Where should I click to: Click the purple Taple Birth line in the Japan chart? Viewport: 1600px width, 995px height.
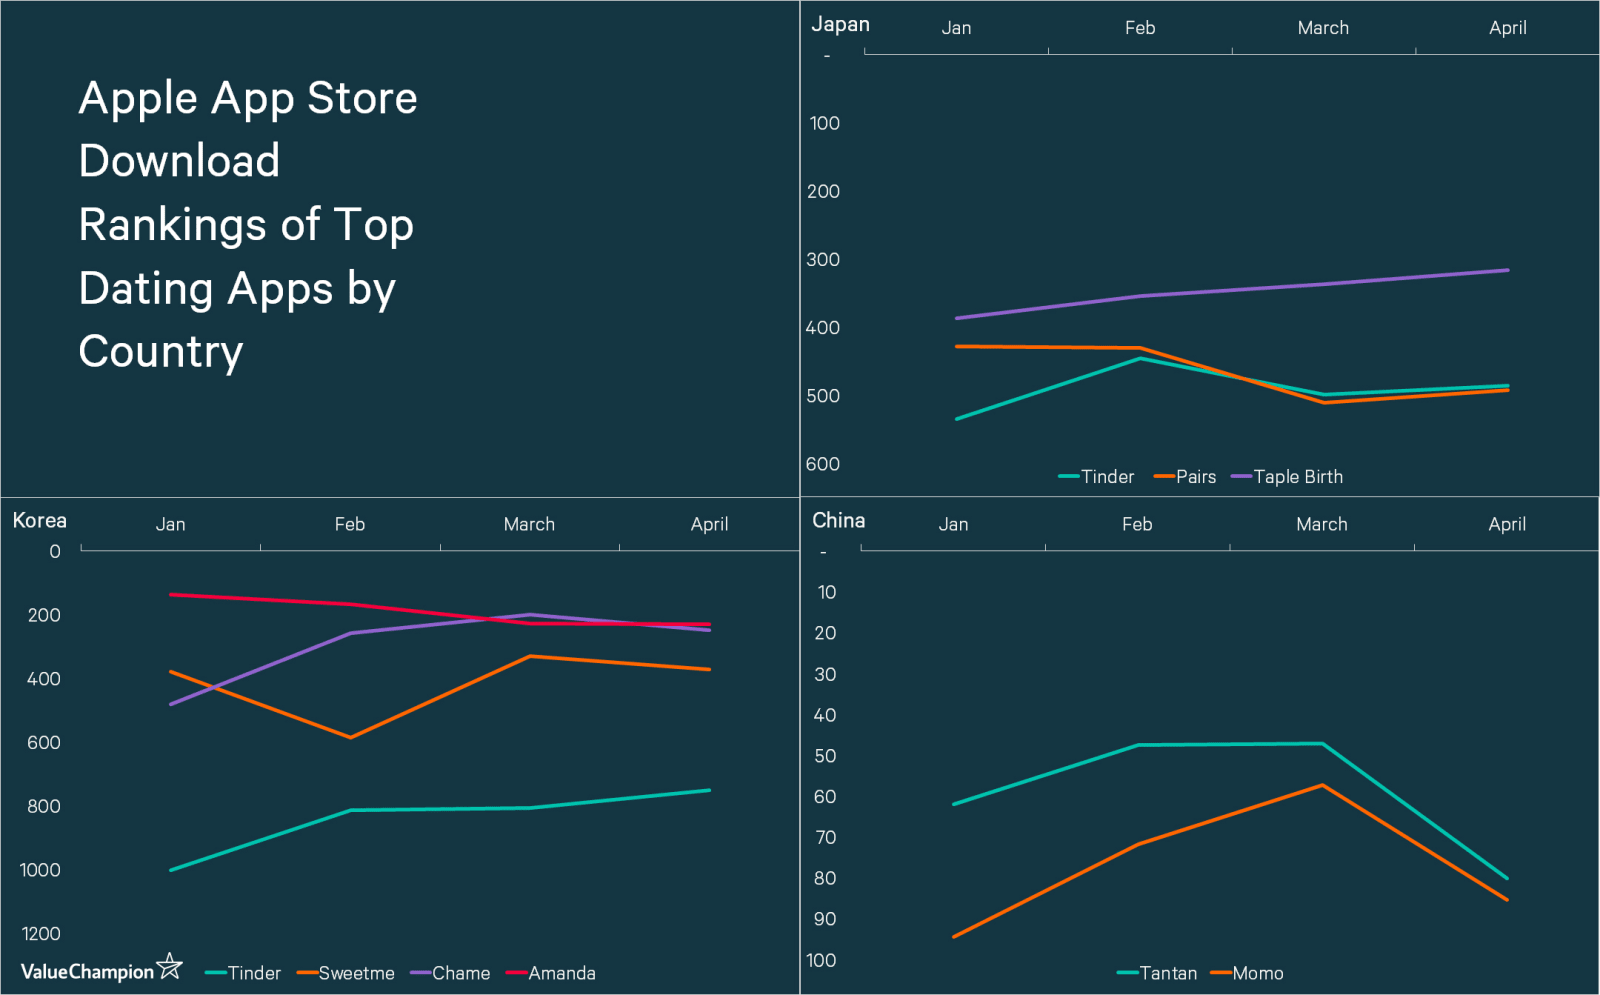pyautogui.click(x=1232, y=290)
